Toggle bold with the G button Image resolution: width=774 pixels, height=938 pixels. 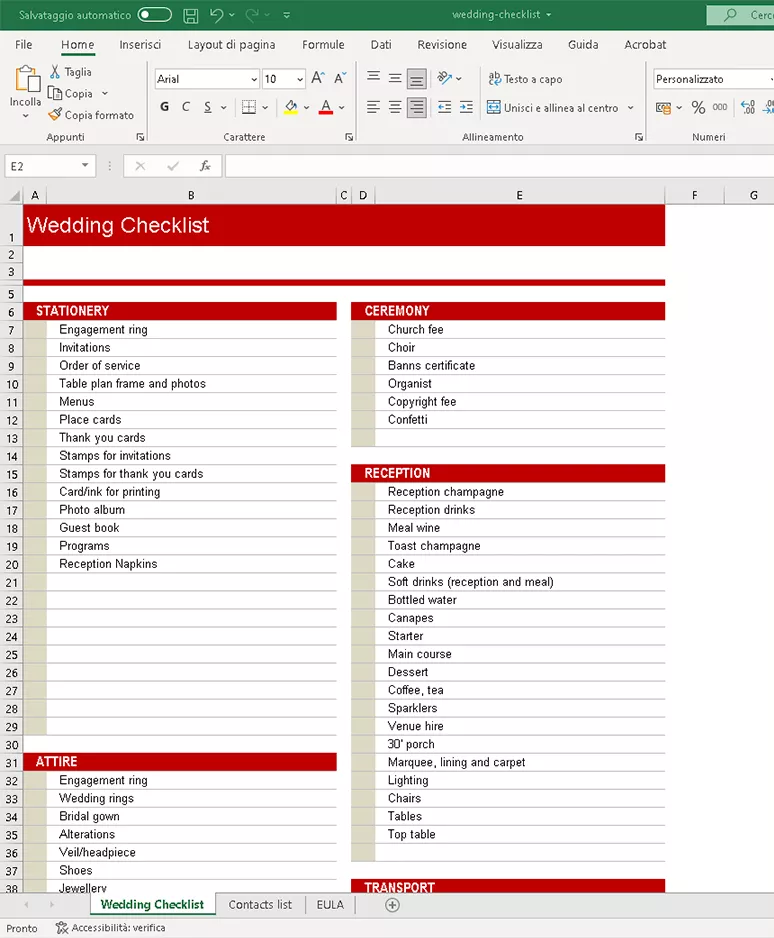[x=164, y=107]
